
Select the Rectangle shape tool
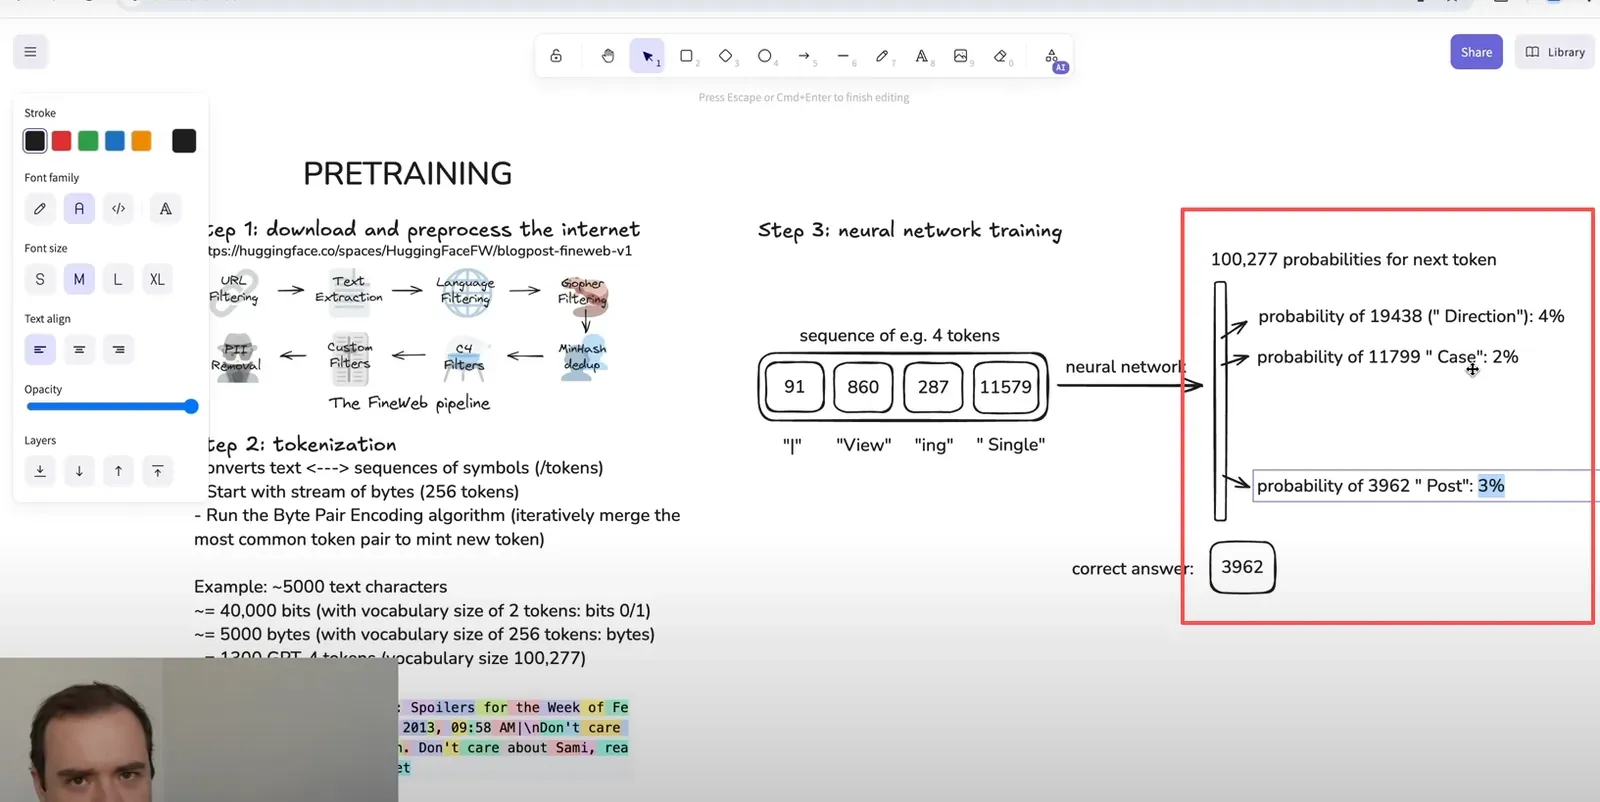tap(687, 56)
